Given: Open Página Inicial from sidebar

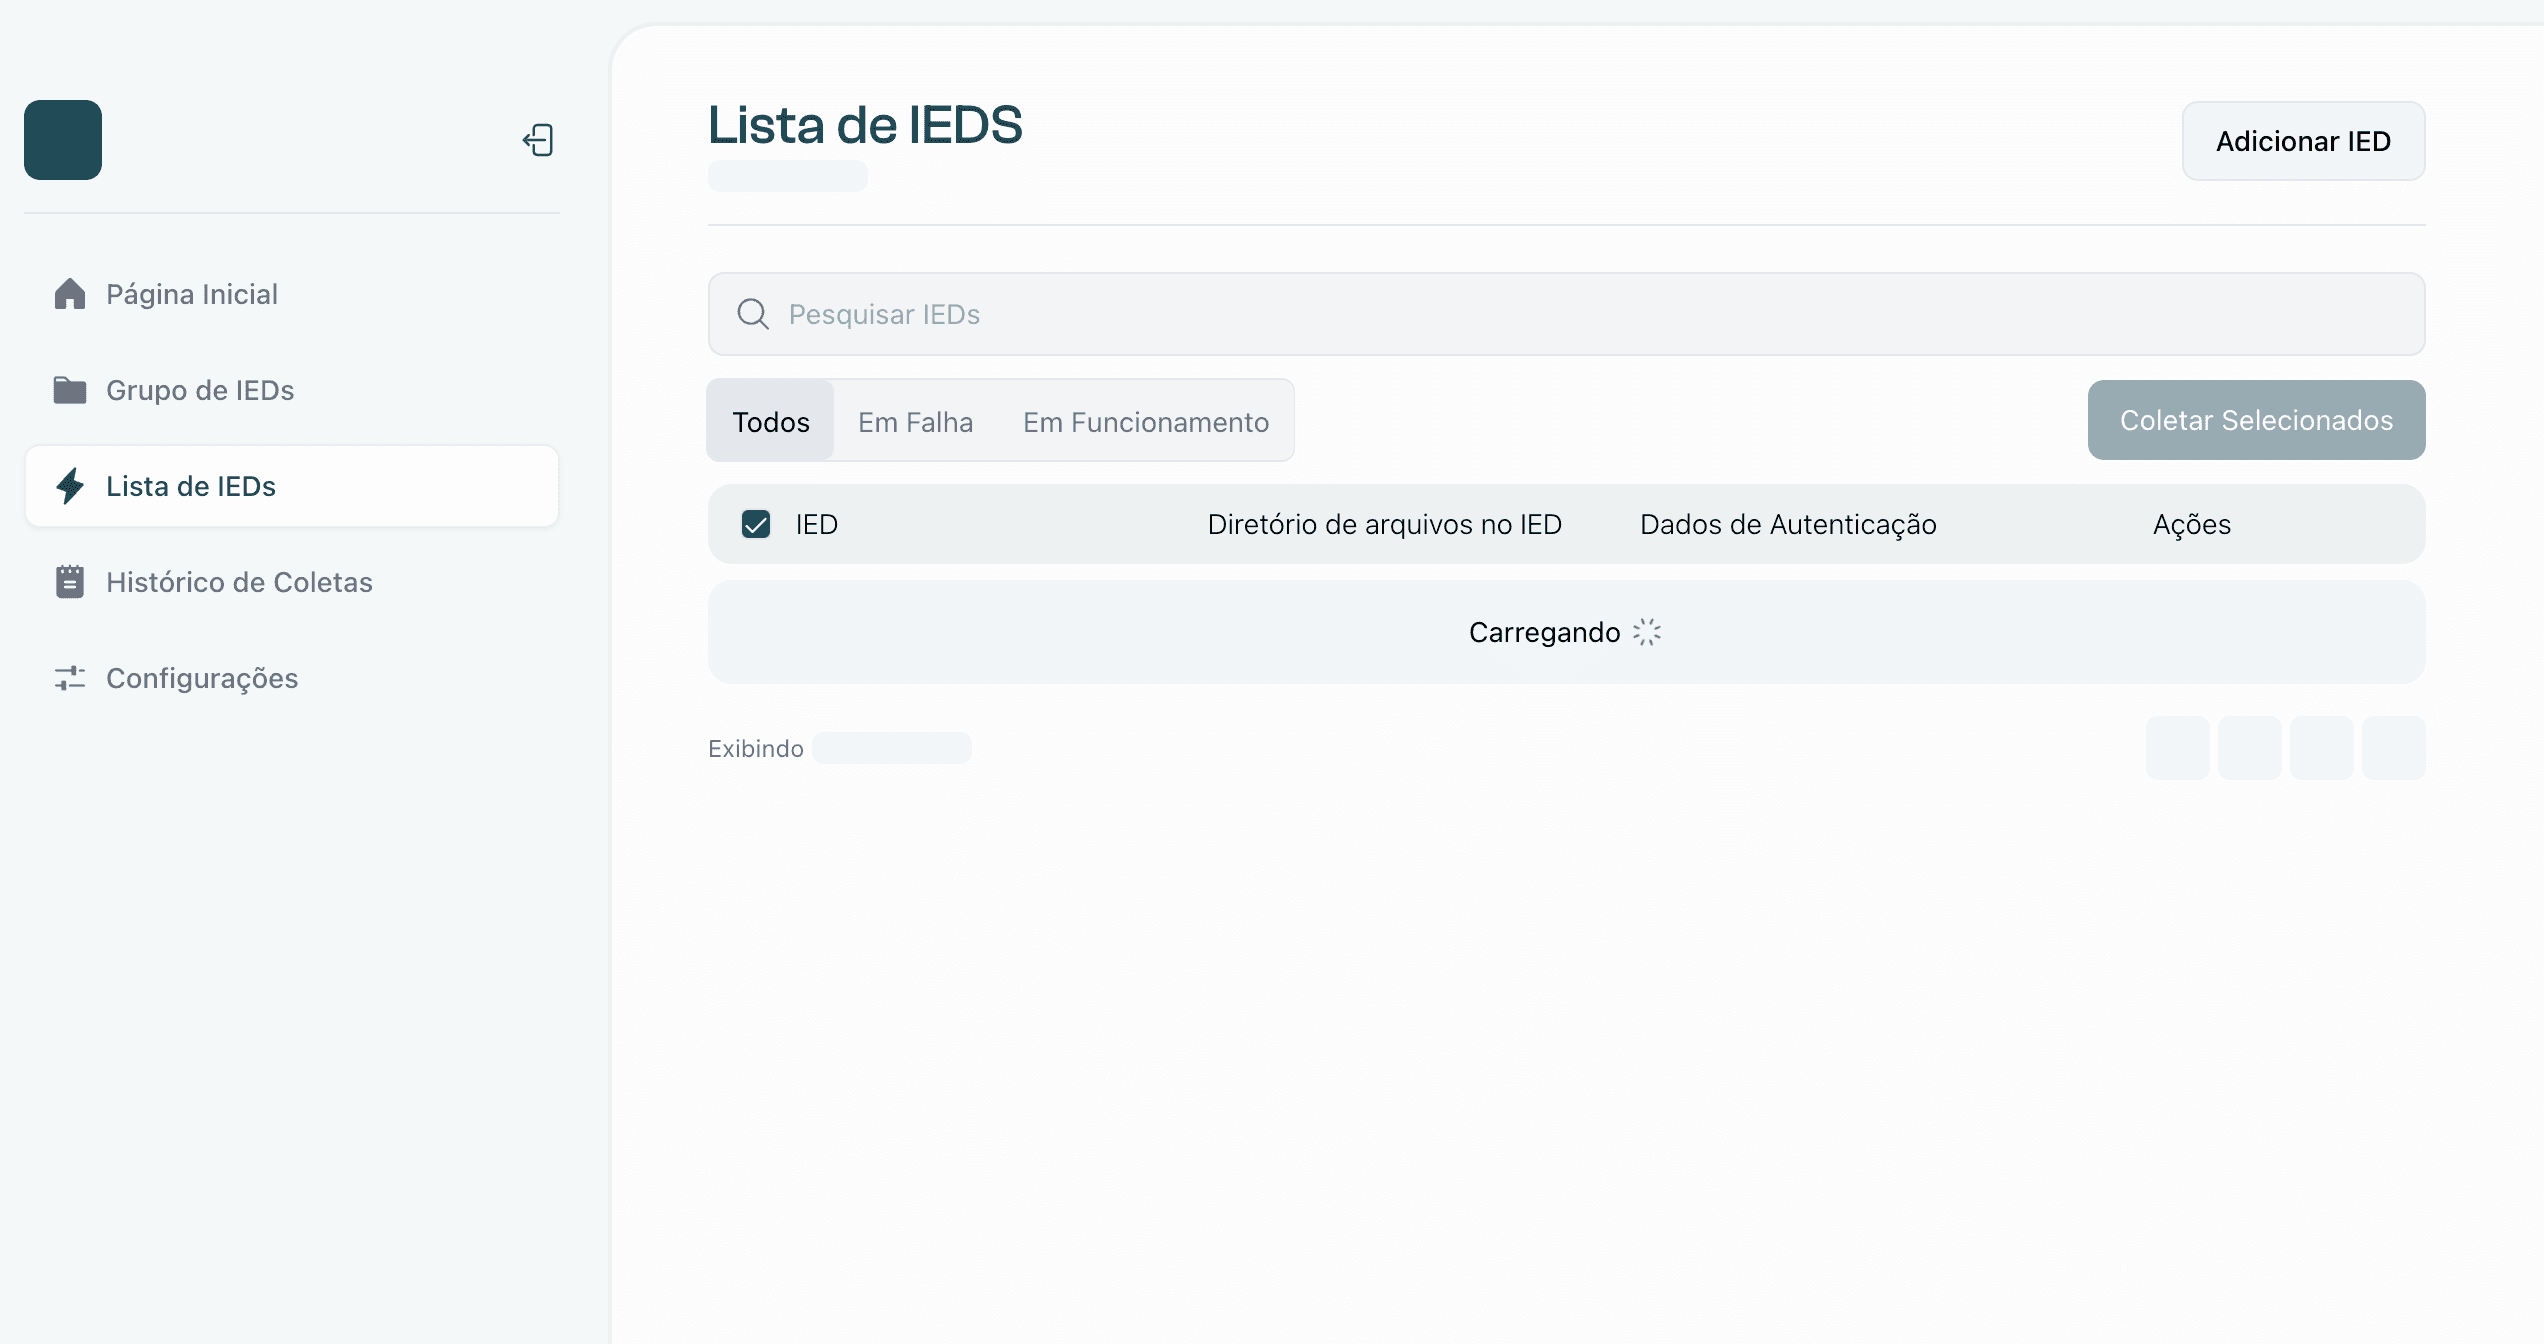Looking at the screenshot, I should 292,294.
